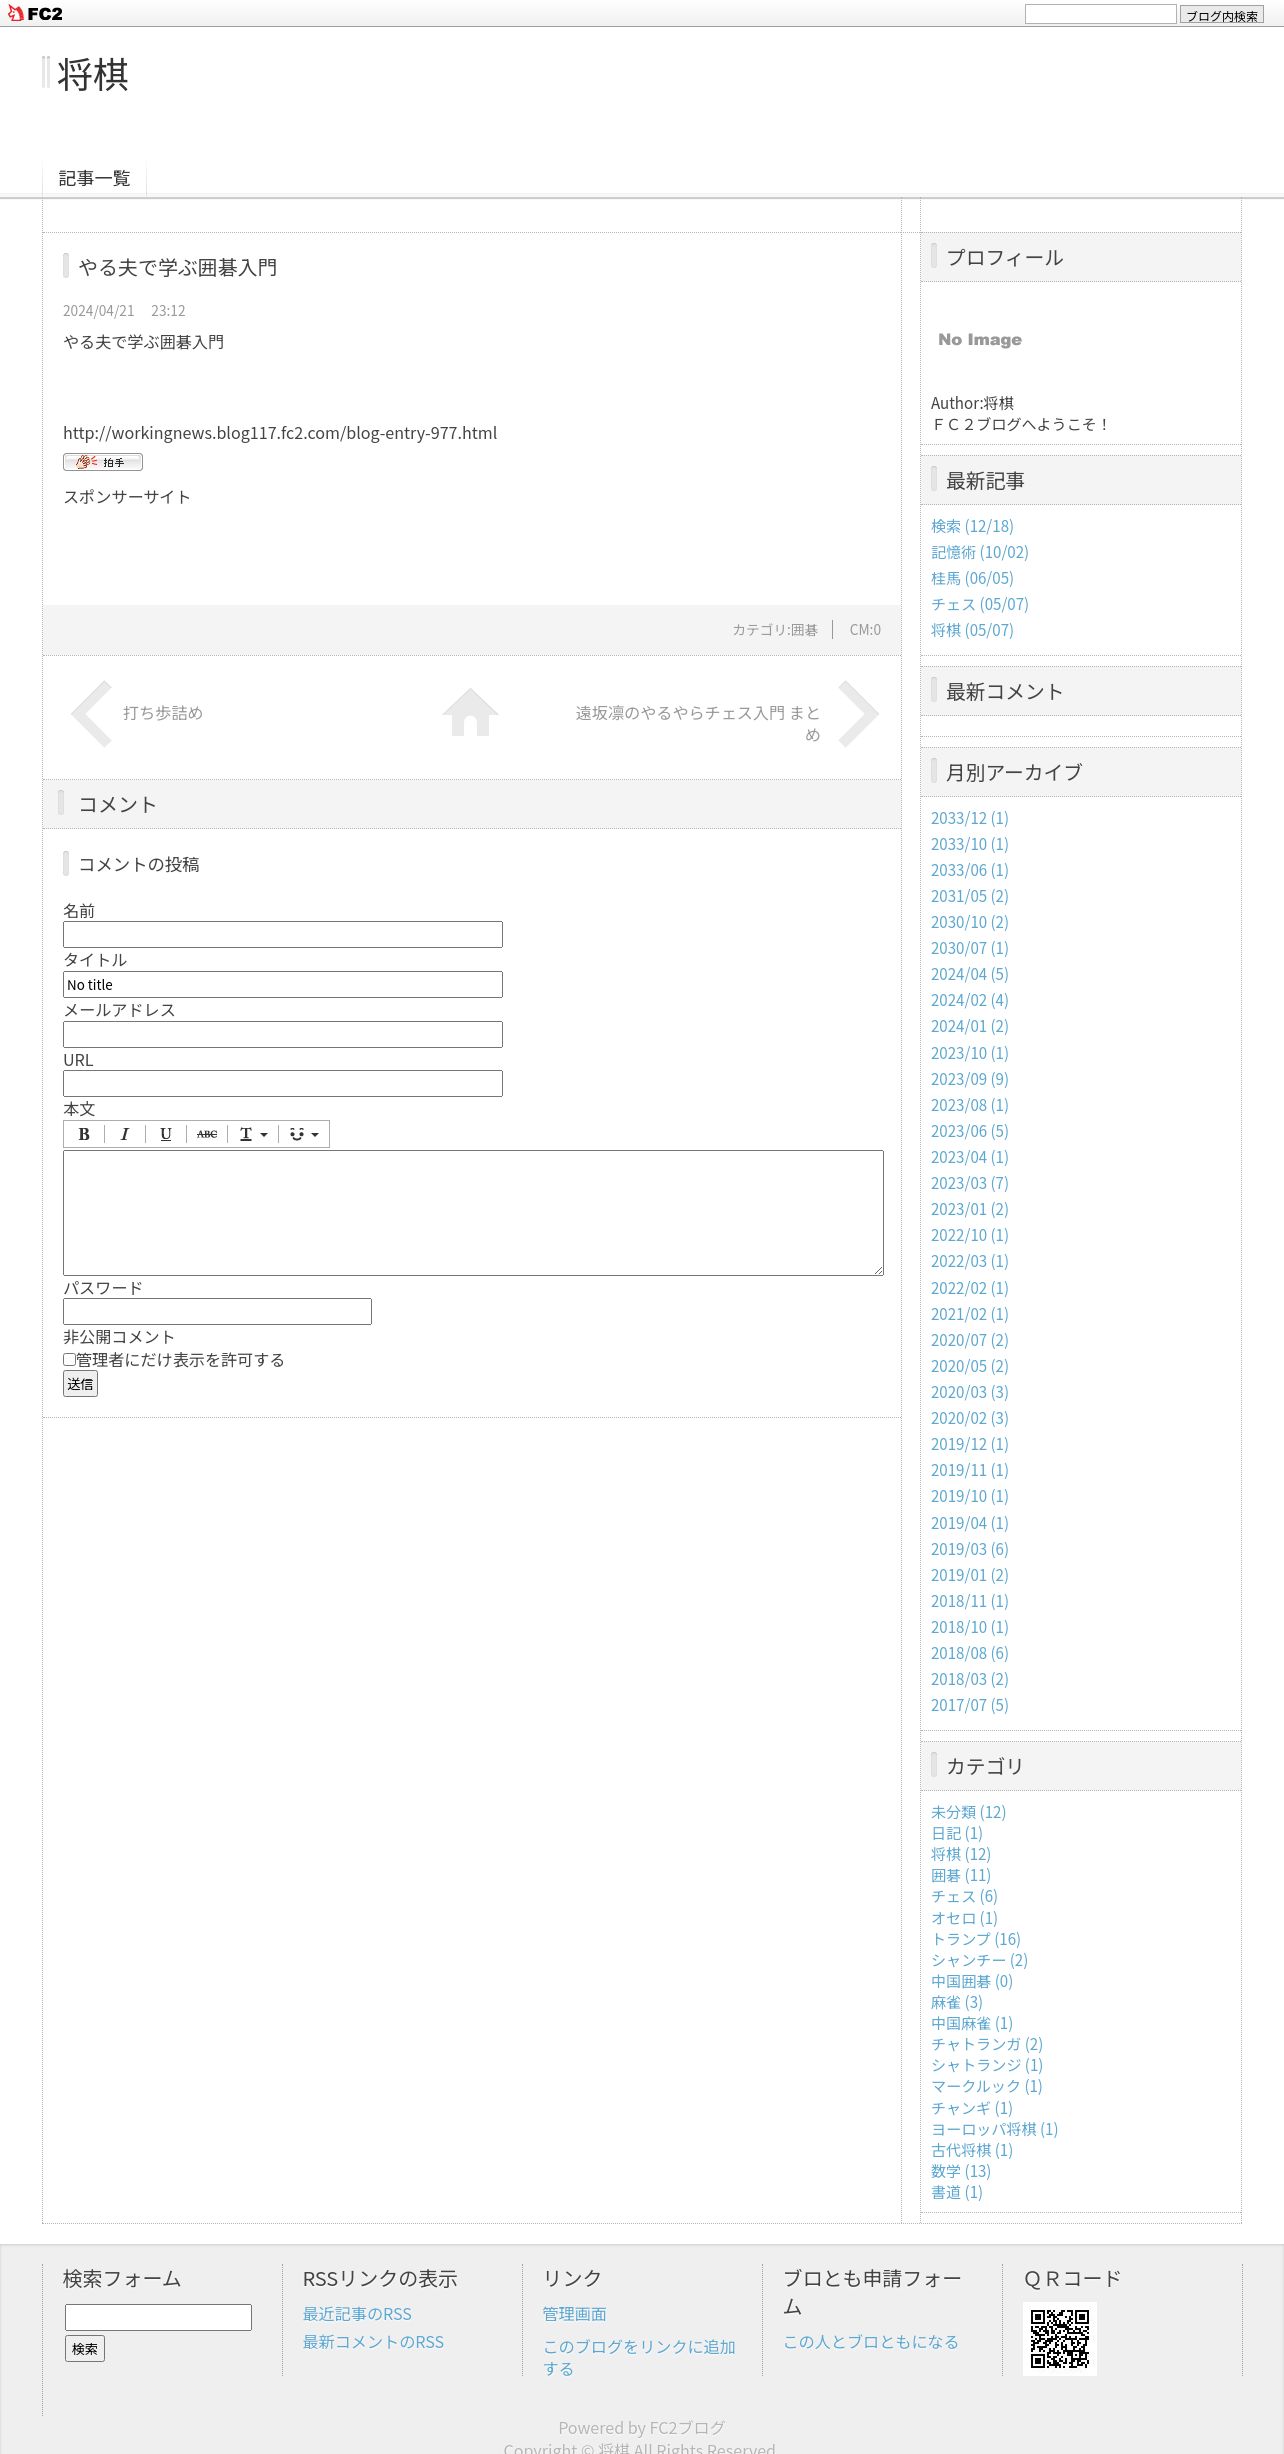Click the FC2 logo icon
This screenshot has height=2454, width=1284.
pos(35,14)
